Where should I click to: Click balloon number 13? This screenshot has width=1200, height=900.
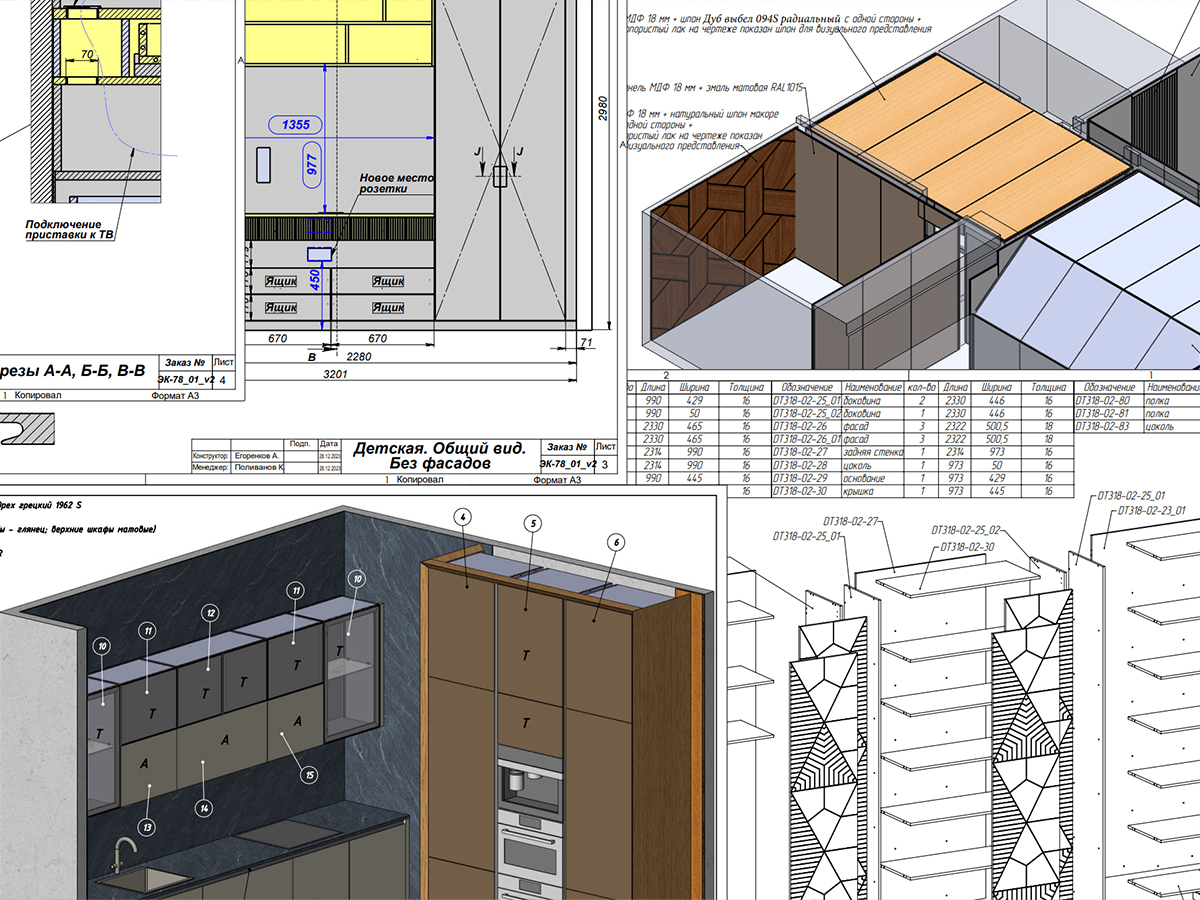[x=148, y=827]
